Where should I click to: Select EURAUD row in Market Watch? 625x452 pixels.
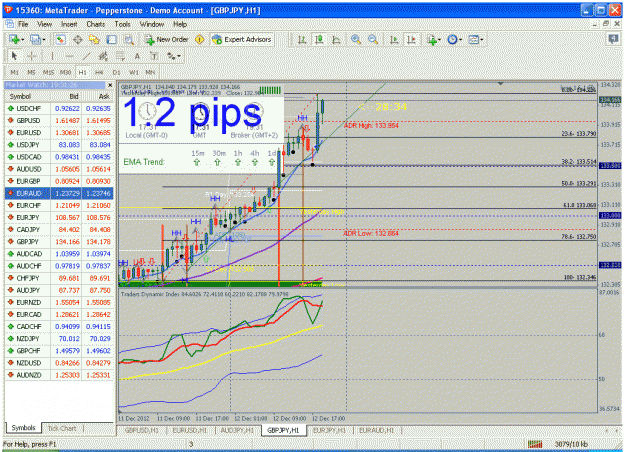[x=59, y=193]
